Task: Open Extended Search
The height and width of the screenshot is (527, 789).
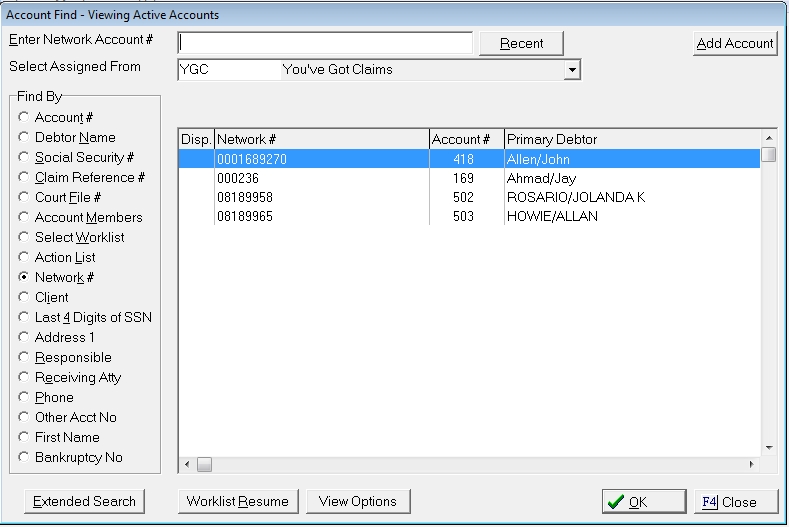Action: click(84, 501)
